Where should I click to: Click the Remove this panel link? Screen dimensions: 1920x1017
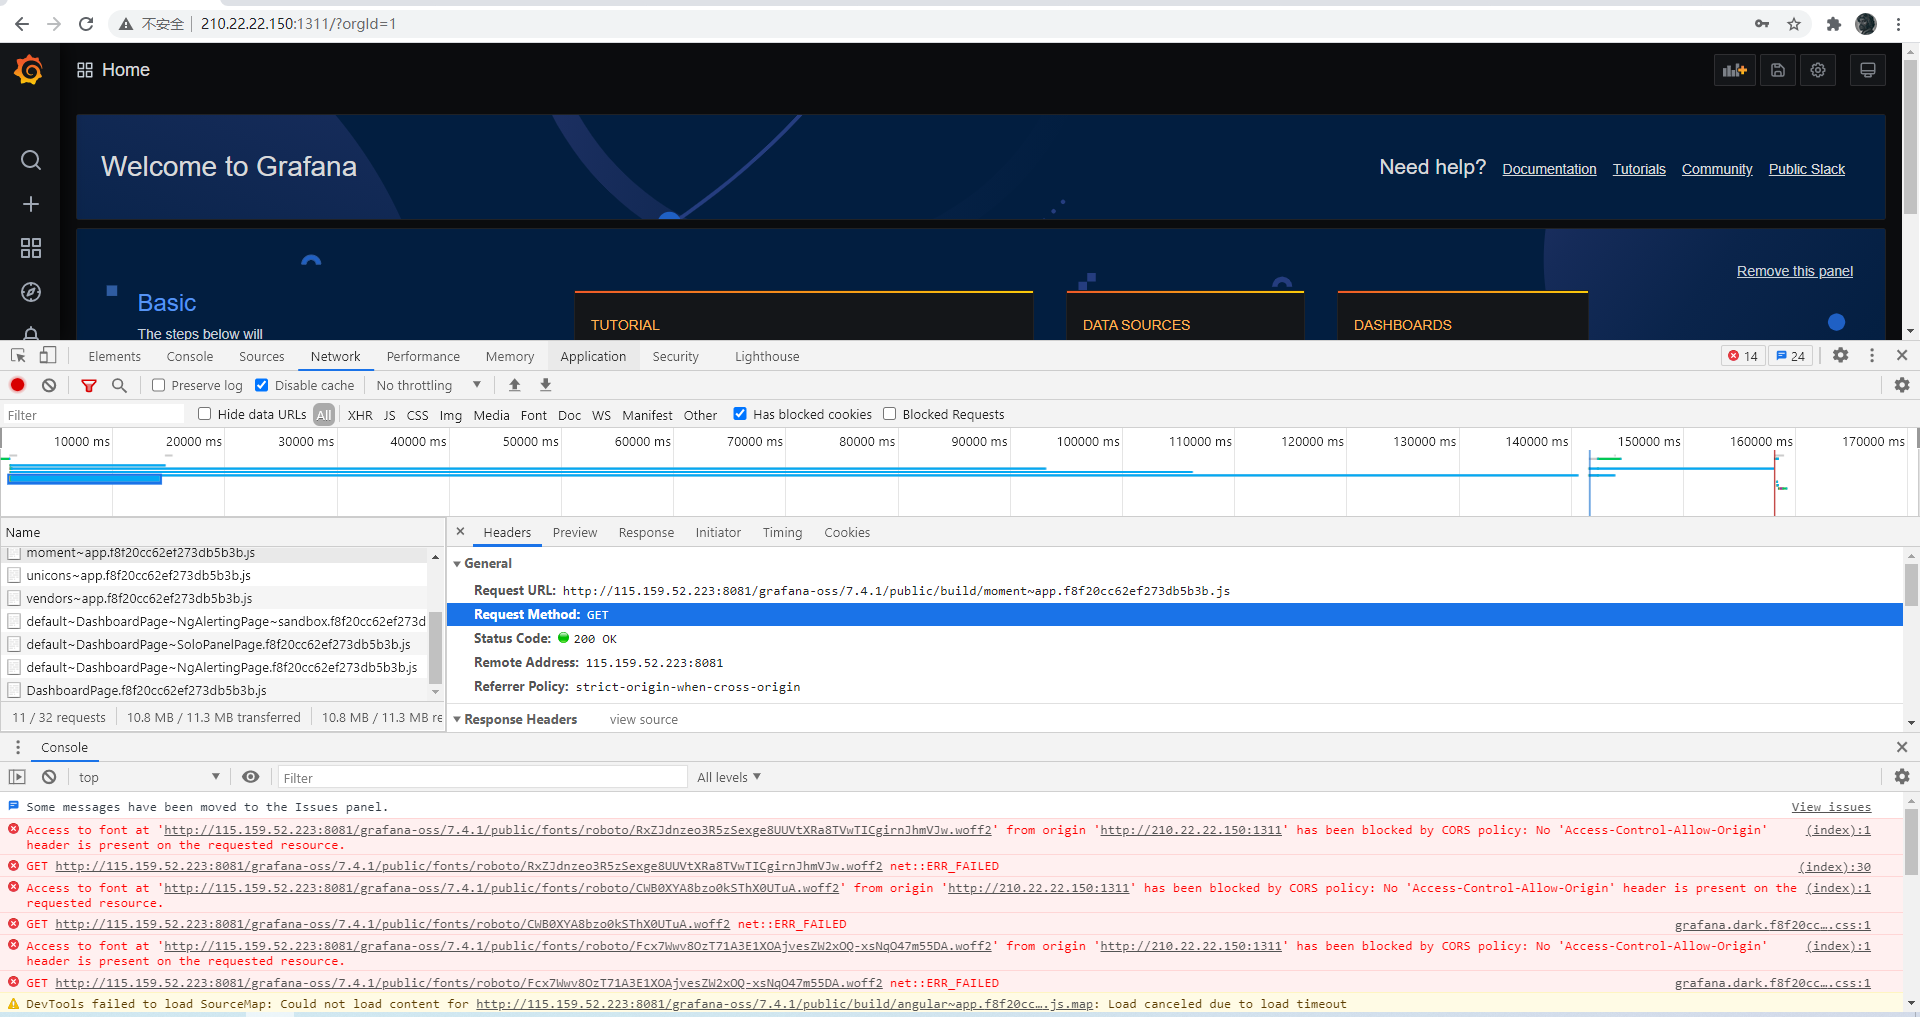pos(1794,271)
